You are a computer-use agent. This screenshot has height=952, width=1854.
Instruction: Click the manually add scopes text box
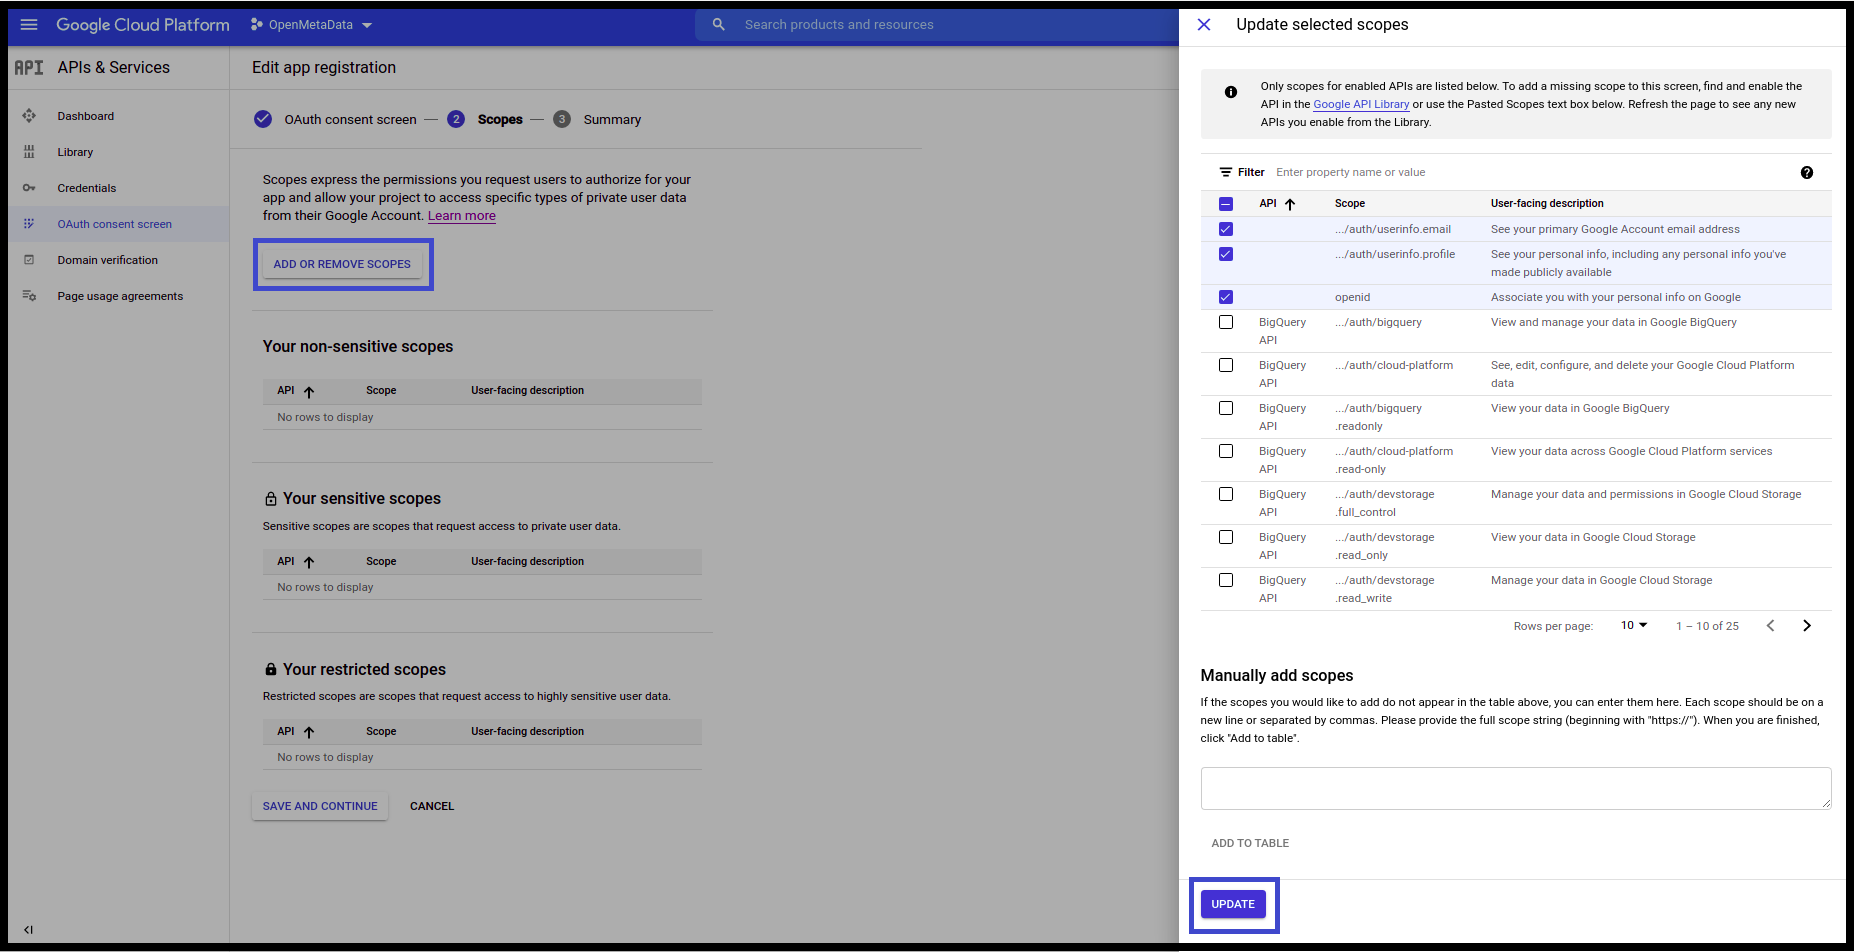[x=1515, y=788]
